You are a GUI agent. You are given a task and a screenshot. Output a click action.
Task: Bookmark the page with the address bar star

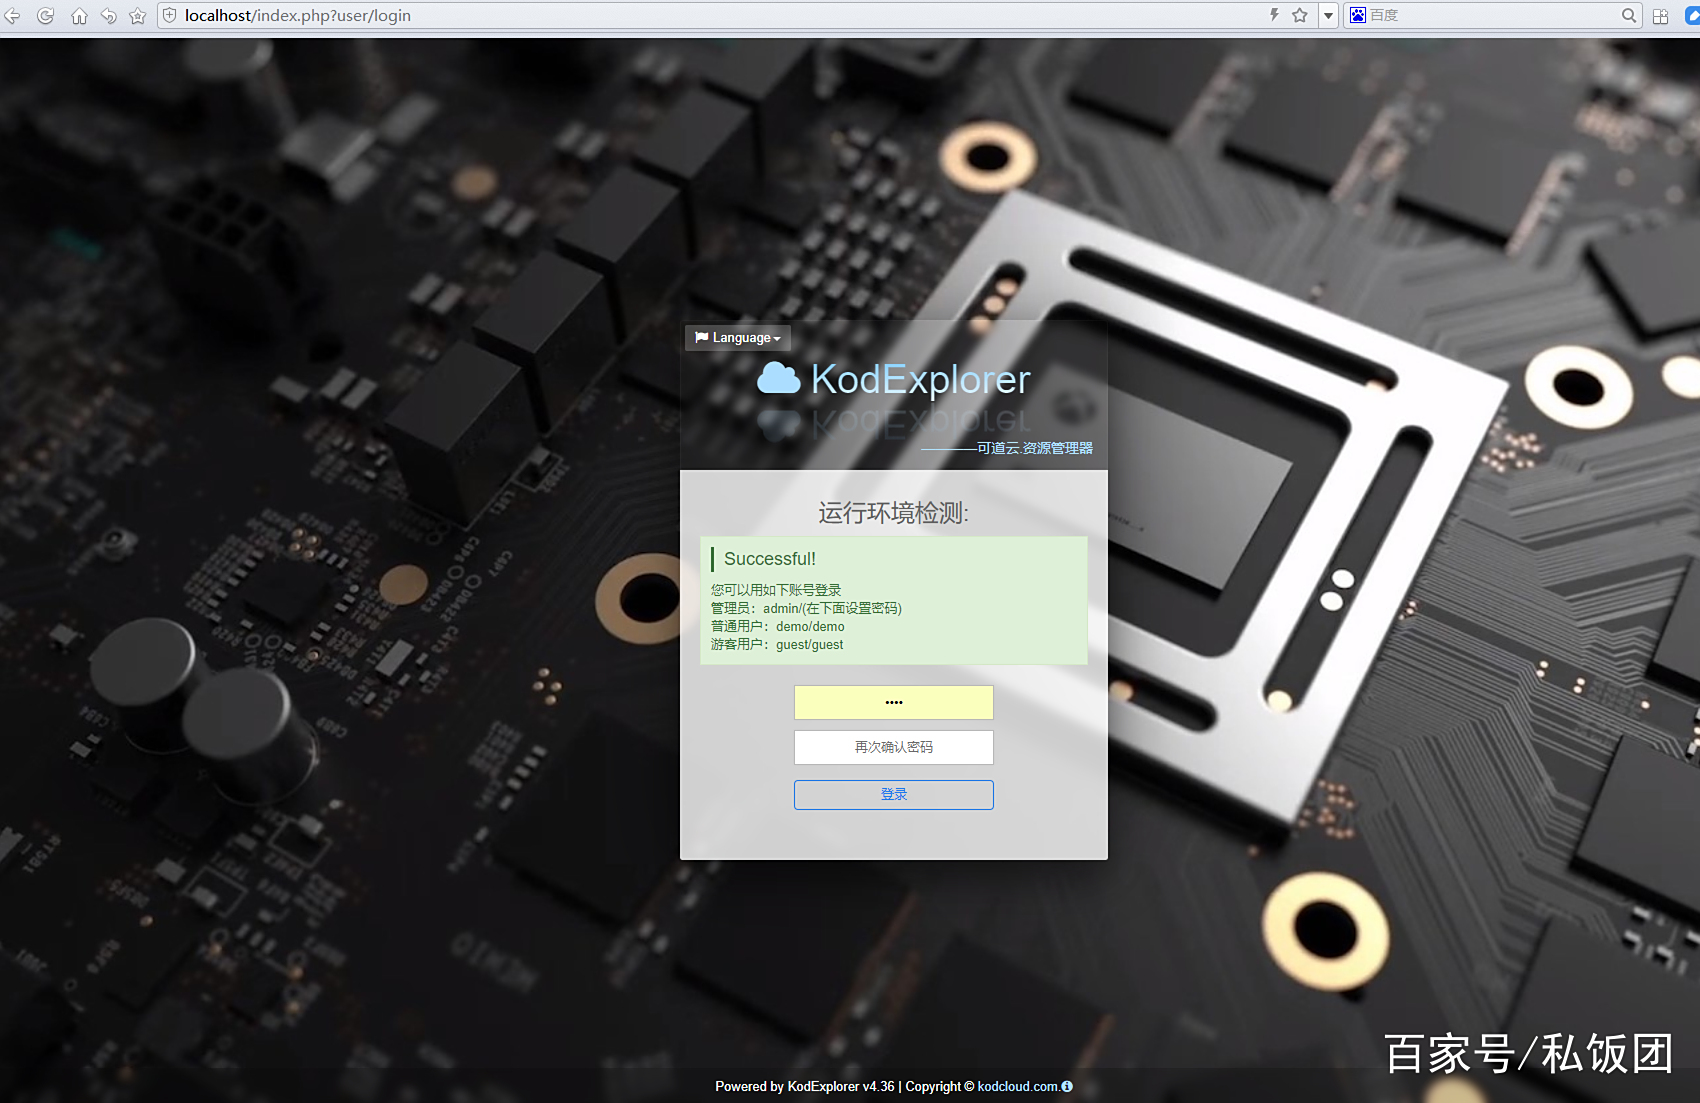pos(1300,15)
